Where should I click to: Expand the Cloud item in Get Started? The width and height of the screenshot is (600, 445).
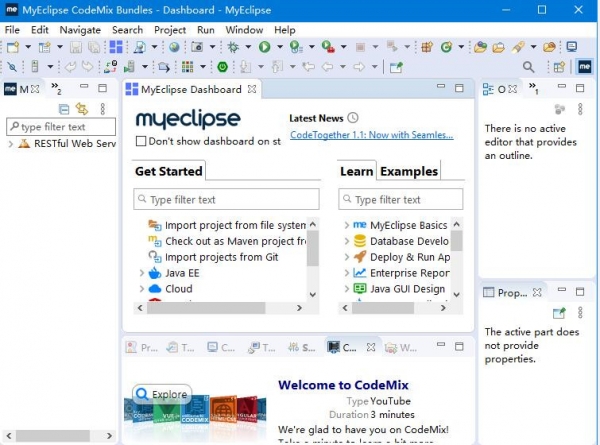click(142, 289)
